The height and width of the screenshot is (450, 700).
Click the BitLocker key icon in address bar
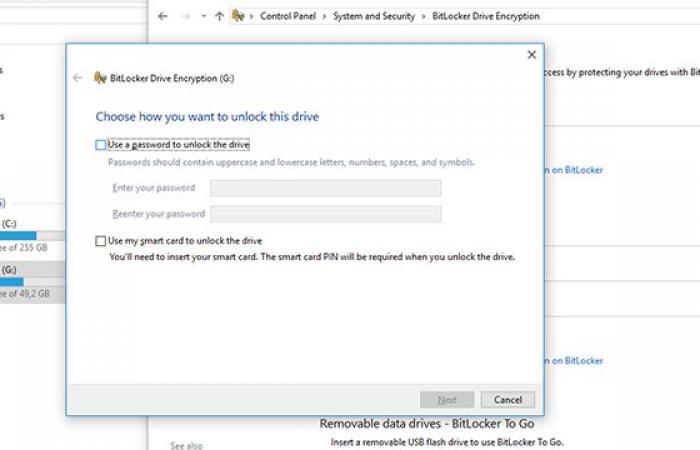coord(238,16)
